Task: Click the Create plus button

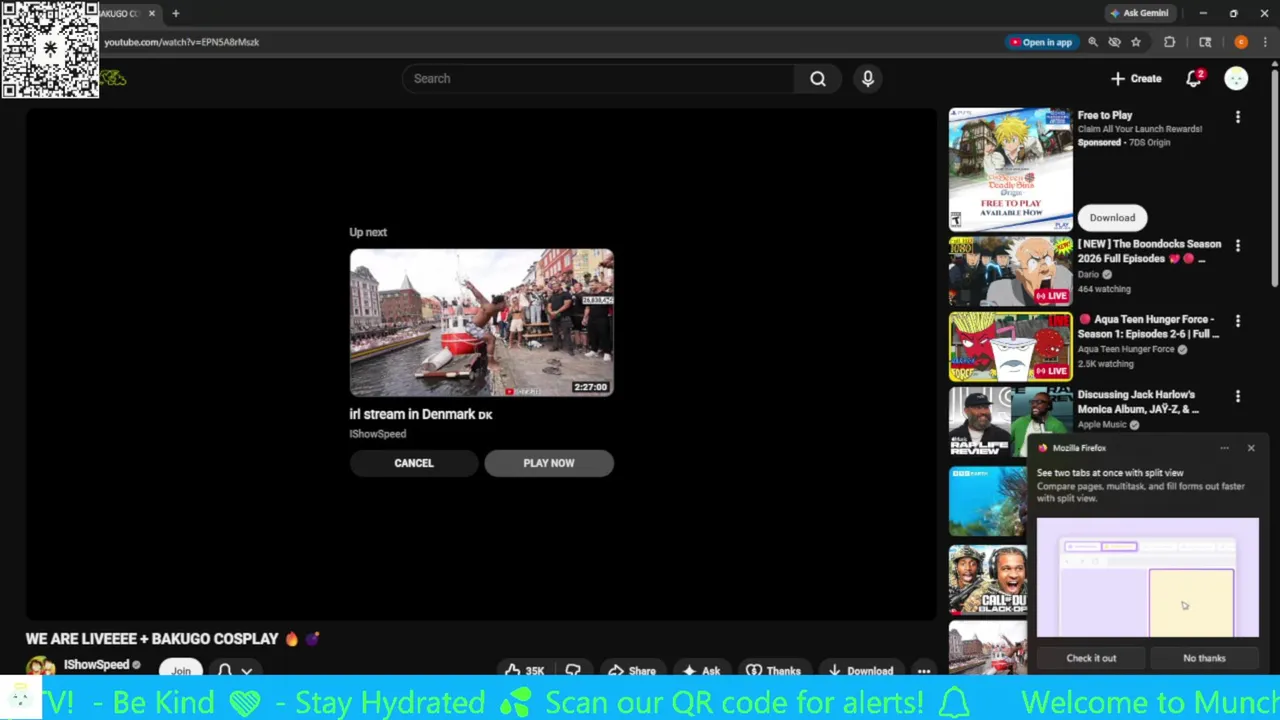Action: pyautogui.click(x=1136, y=79)
